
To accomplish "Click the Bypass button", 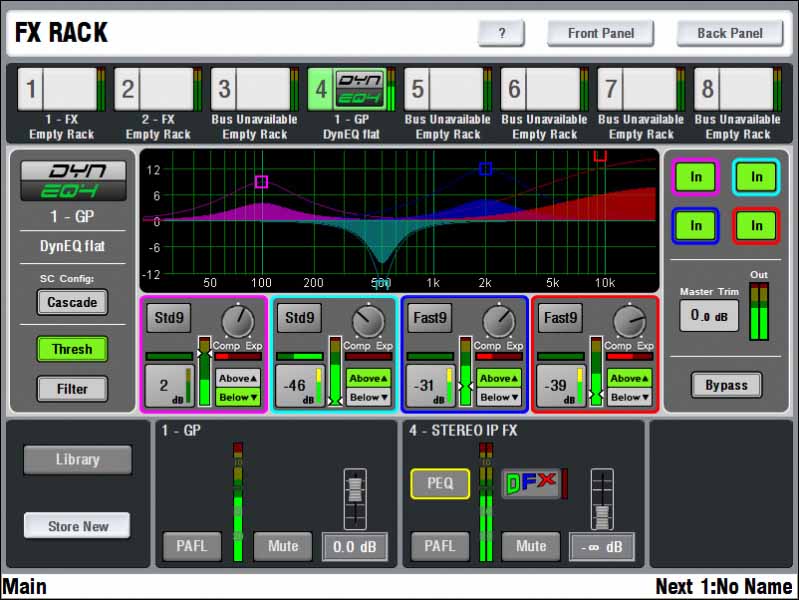I will coord(726,385).
